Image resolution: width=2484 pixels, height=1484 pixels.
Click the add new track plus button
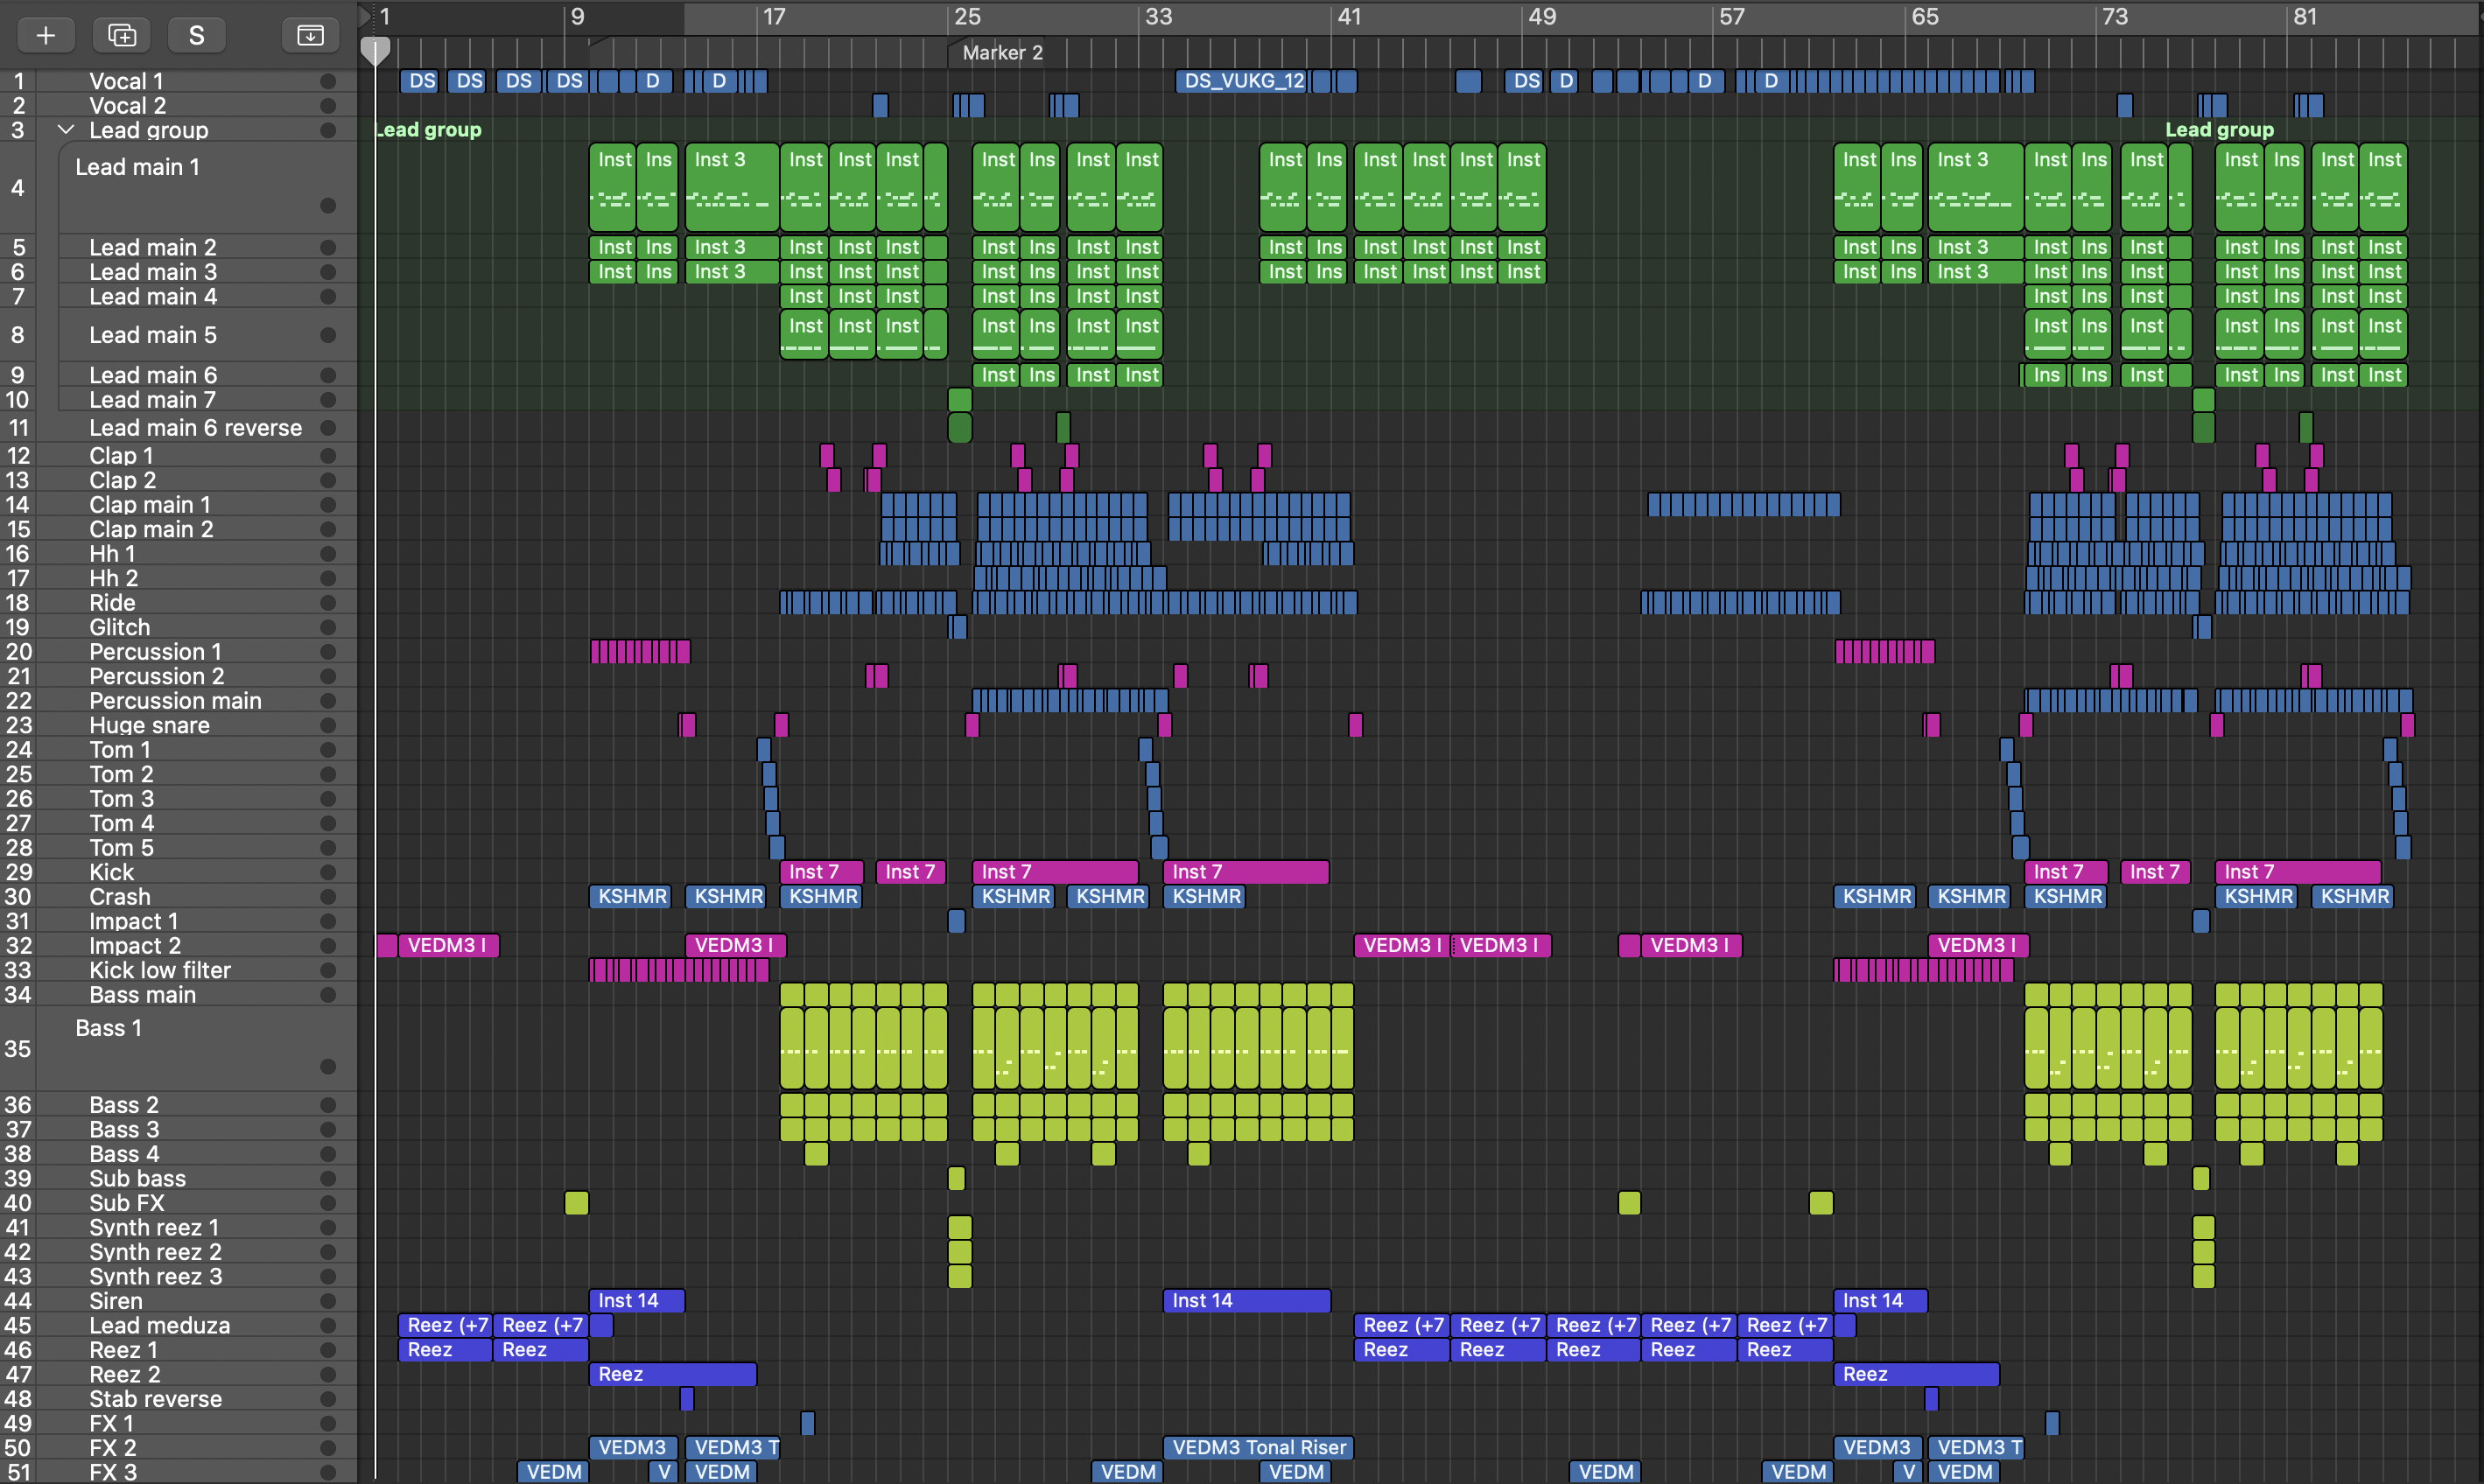pos(45,35)
